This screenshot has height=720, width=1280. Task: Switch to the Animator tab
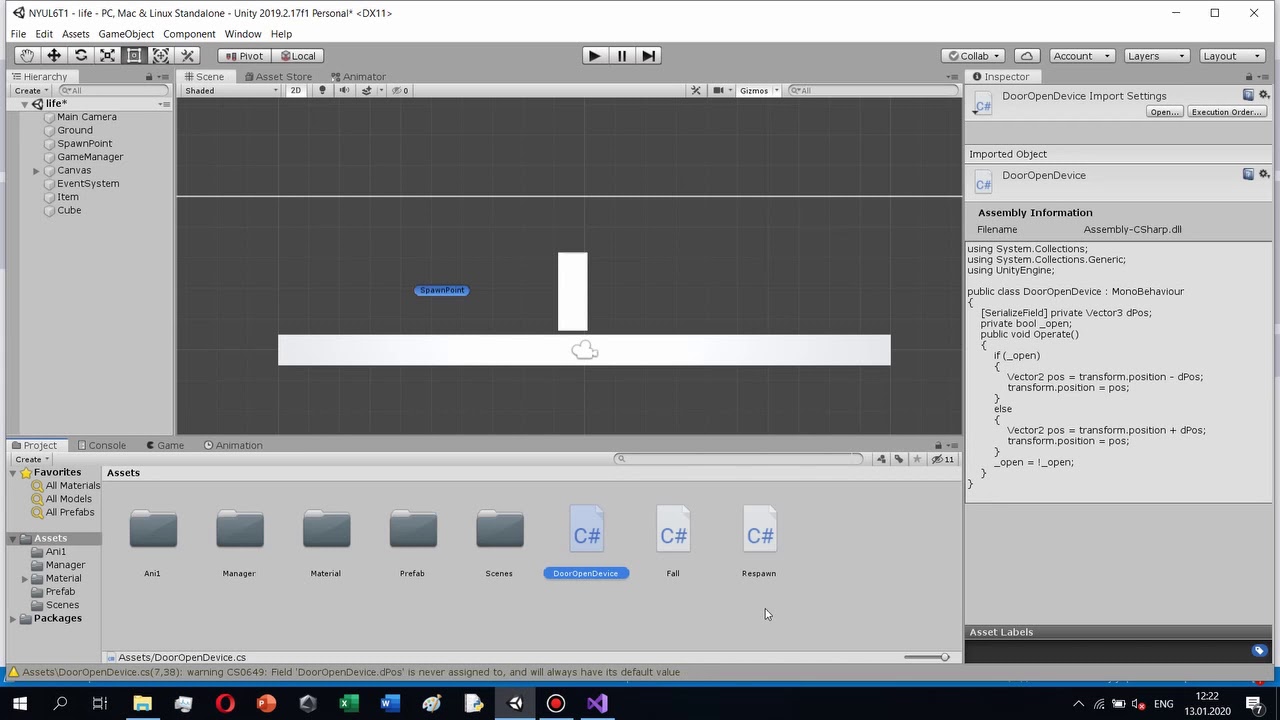pos(358,77)
